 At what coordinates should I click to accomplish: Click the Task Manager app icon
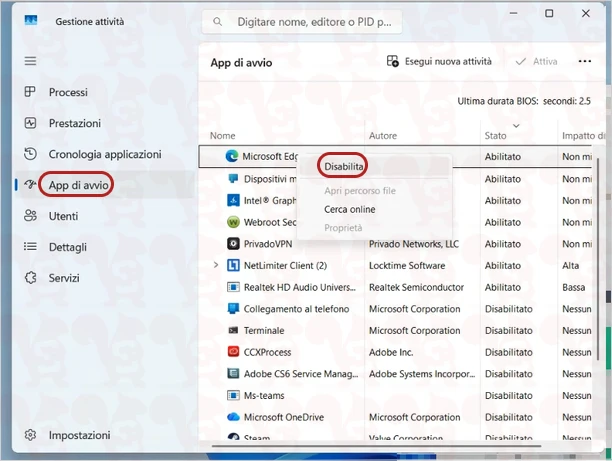point(31,20)
